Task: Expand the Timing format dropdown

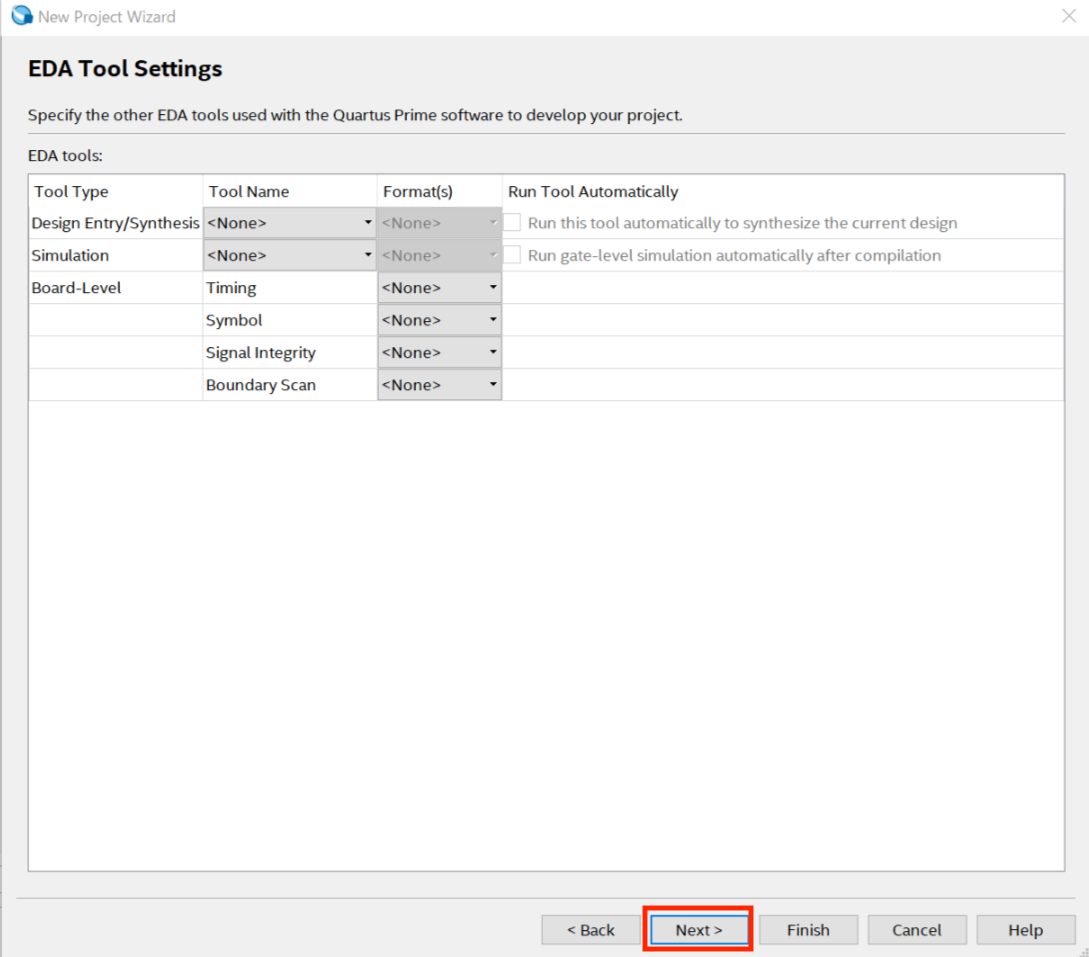Action: pos(439,288)
